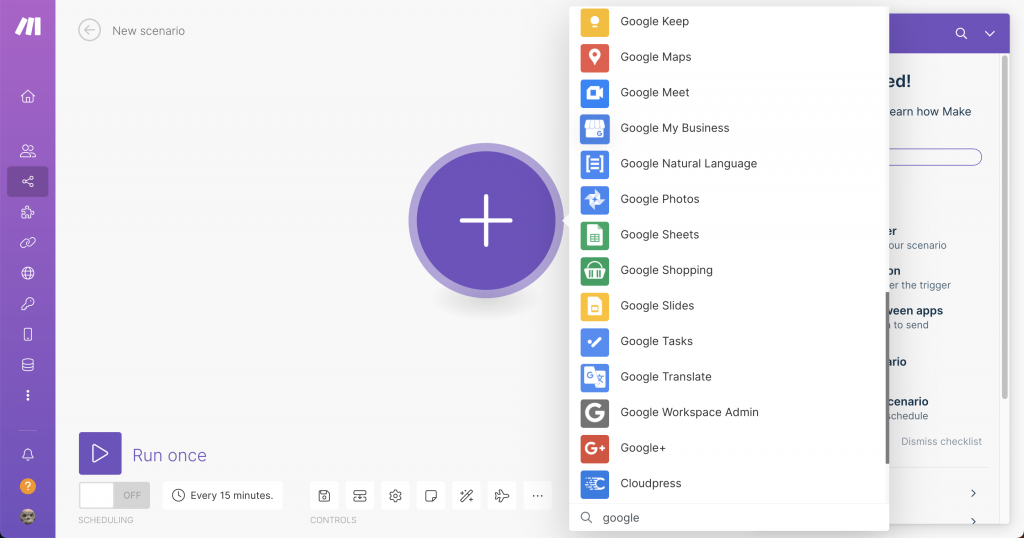Click the Auto-align control icon

(x=360, y=496)
